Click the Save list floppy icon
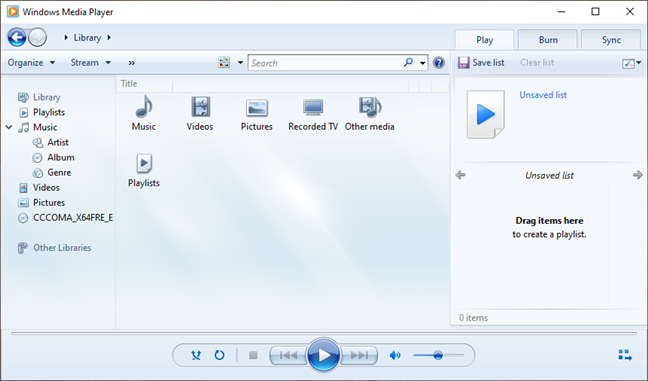Viewport: 648px width, 381px height. [464, 63]
